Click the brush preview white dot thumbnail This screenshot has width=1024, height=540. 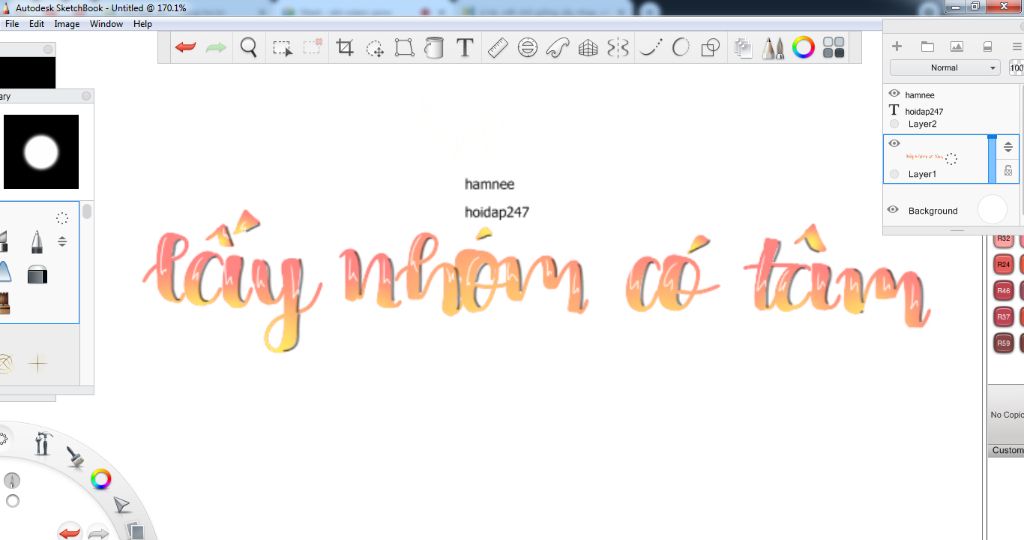(x=41, y=152)
